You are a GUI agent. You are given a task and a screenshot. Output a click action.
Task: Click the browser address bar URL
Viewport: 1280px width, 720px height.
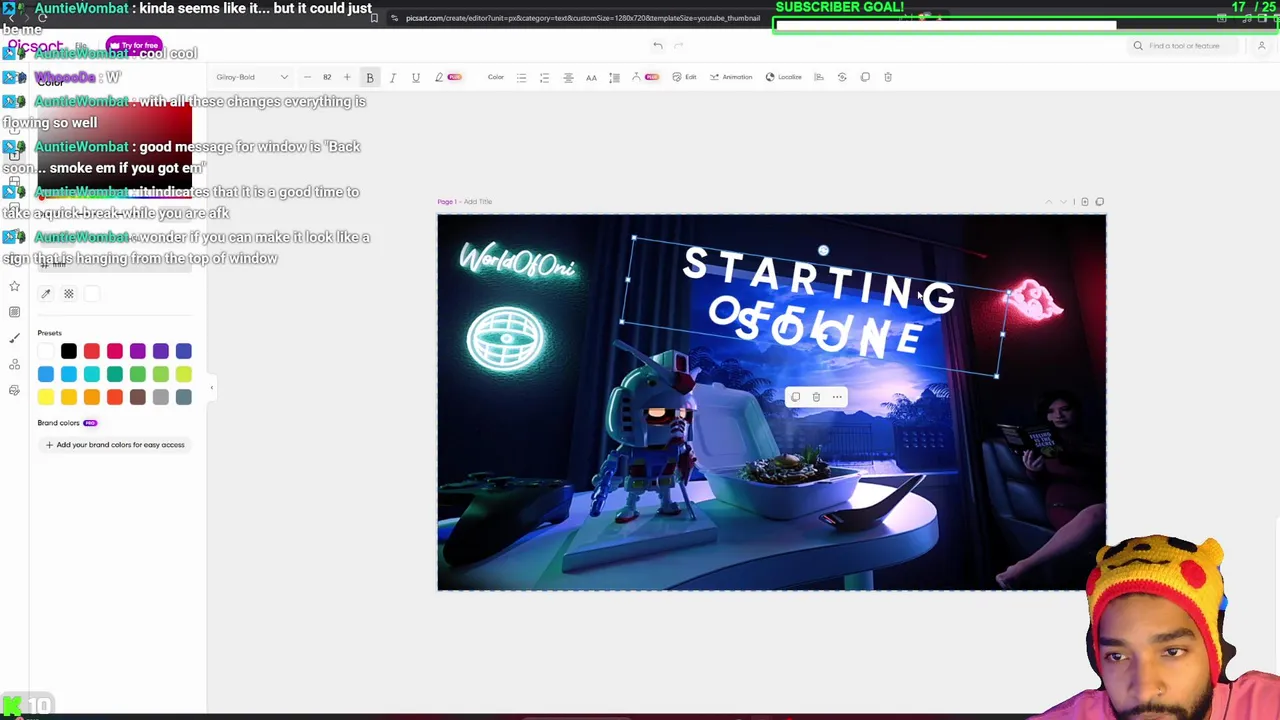pyautogui.click(x=582, y=18)
